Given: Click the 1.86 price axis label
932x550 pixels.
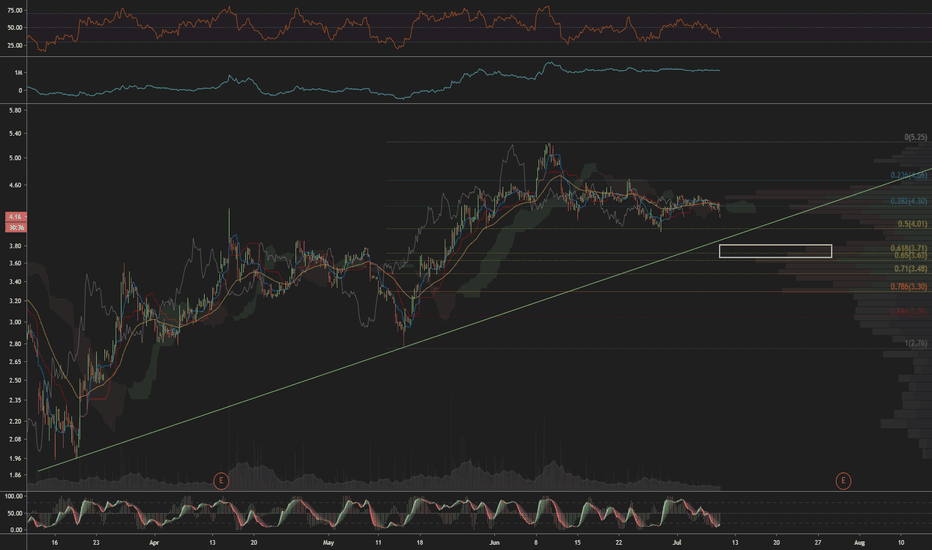Looking at the screenshot, I should pyautogui.click(x=15, y=475).
